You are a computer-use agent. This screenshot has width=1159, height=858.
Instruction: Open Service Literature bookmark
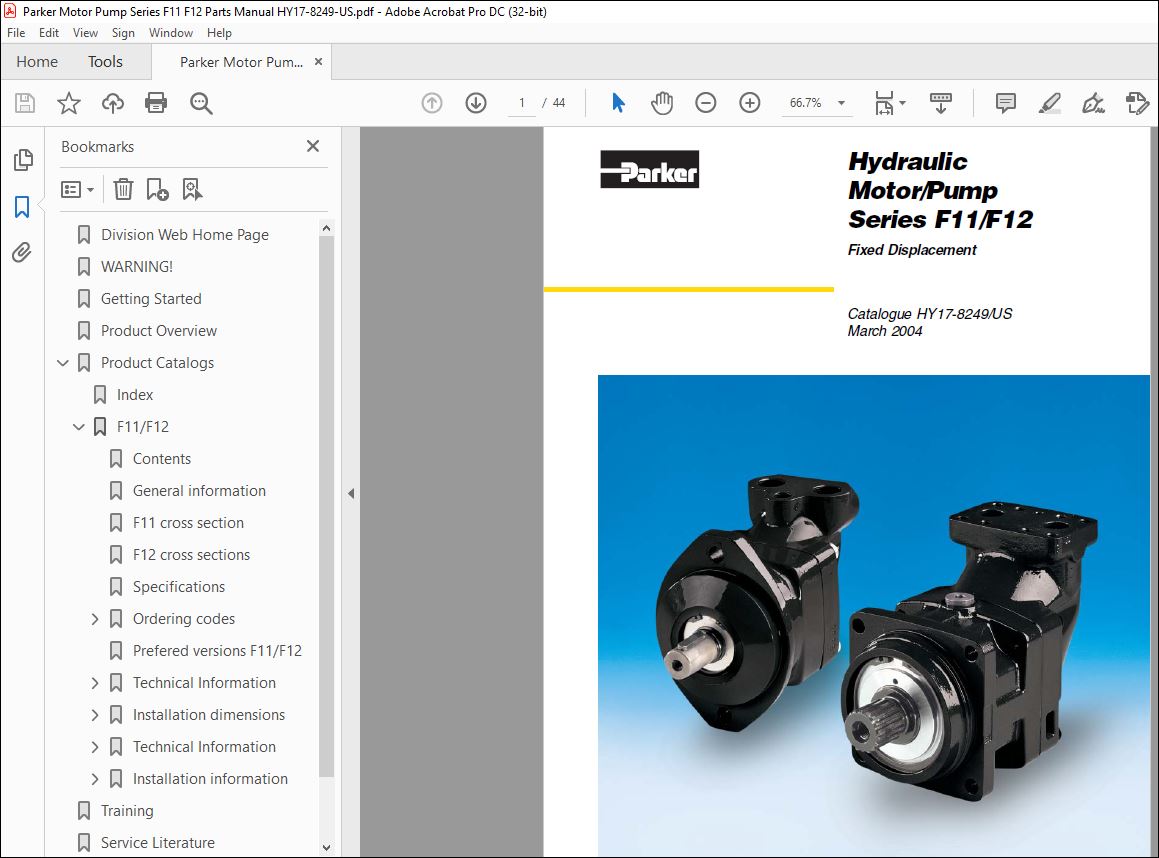pyautogui.click(x=157, y=843)
